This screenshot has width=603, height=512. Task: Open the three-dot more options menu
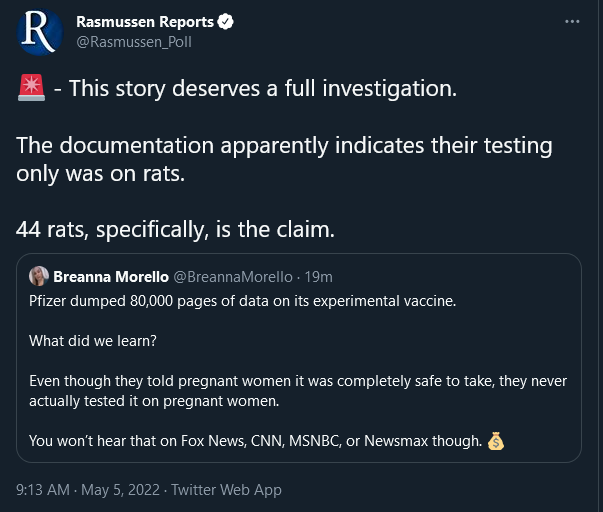(572, 22)
